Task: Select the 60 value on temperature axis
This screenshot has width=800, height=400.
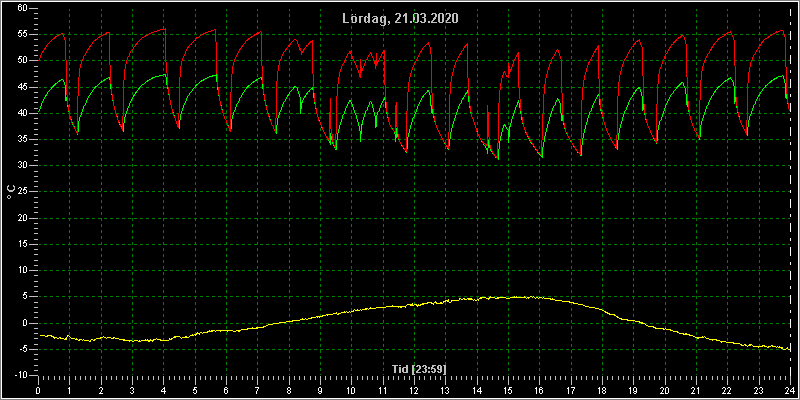Action: click(x=22, y=8)
